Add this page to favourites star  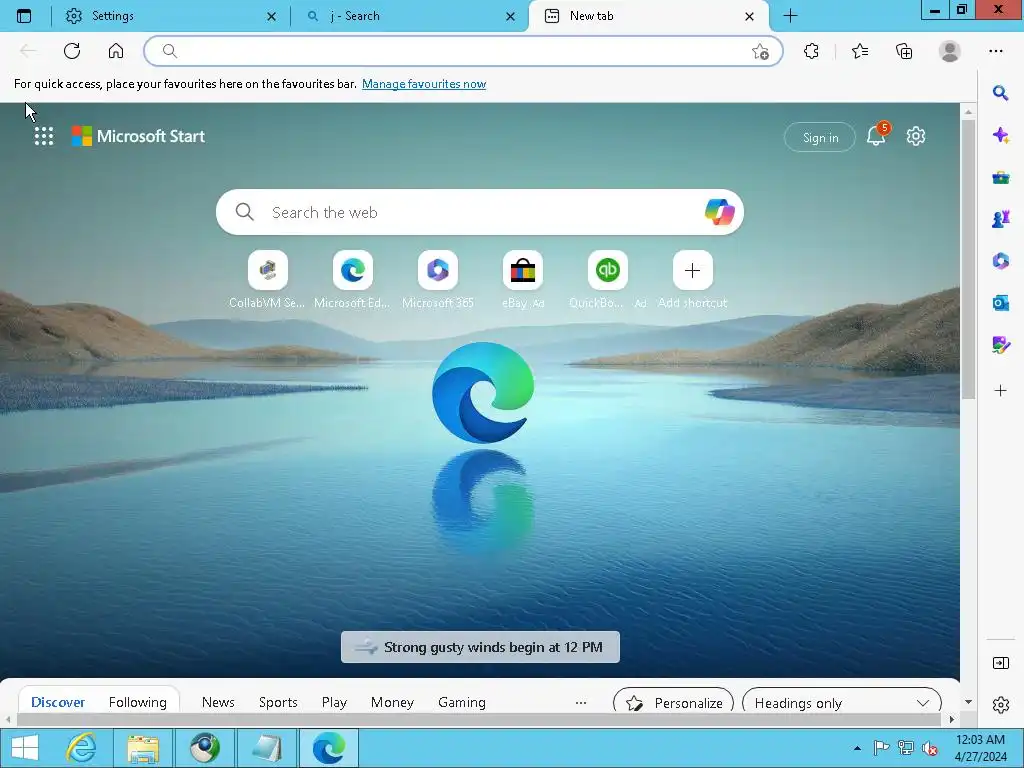tap(760, 52)
